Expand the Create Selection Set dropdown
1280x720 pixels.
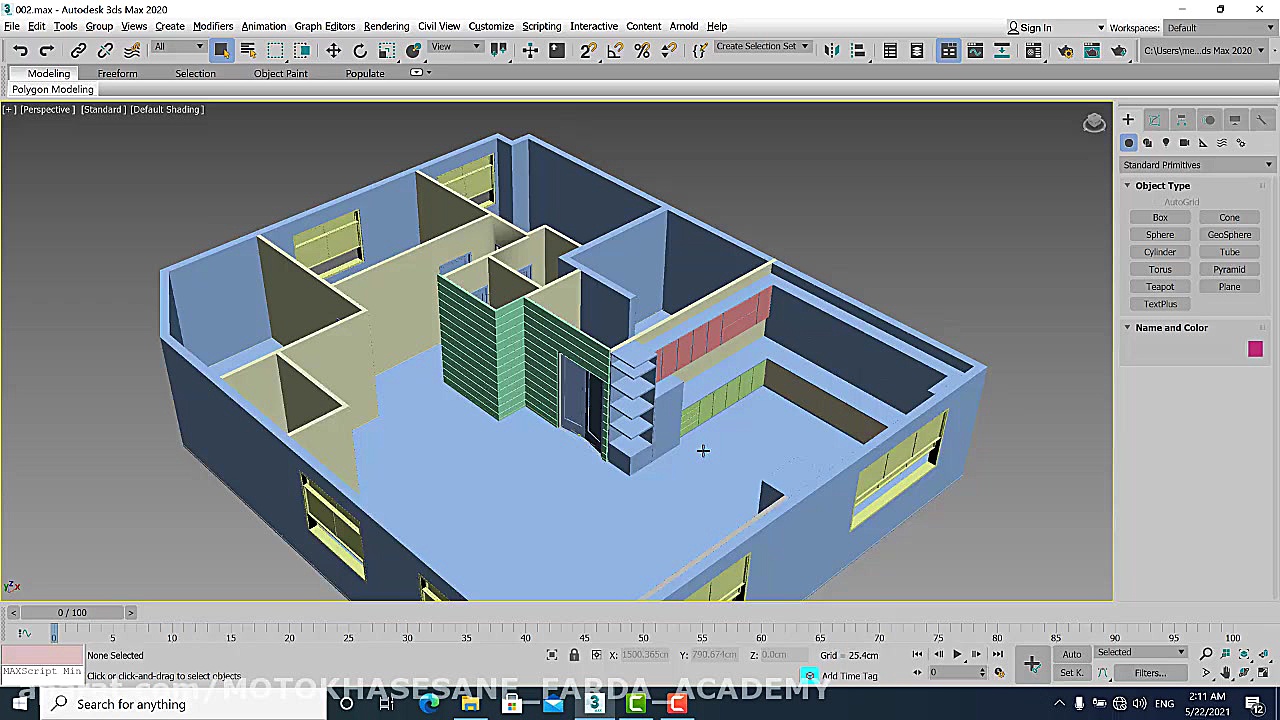[x=804, y=47]
